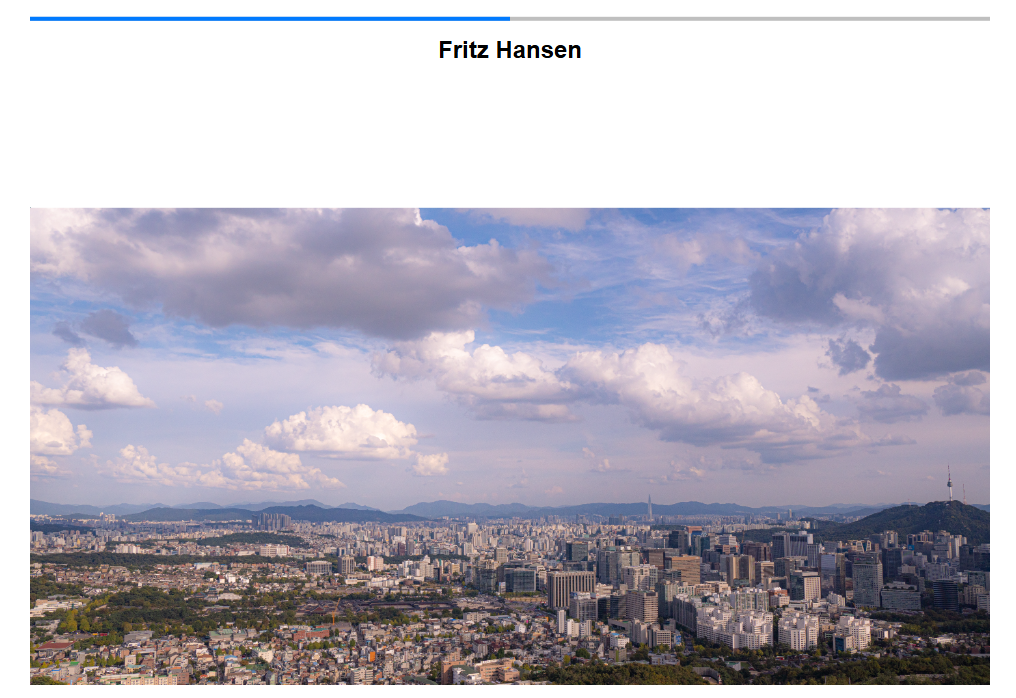Click the wide brown office building in the city
Viewport: 1016px width, 698px height.
coord(571,588)
